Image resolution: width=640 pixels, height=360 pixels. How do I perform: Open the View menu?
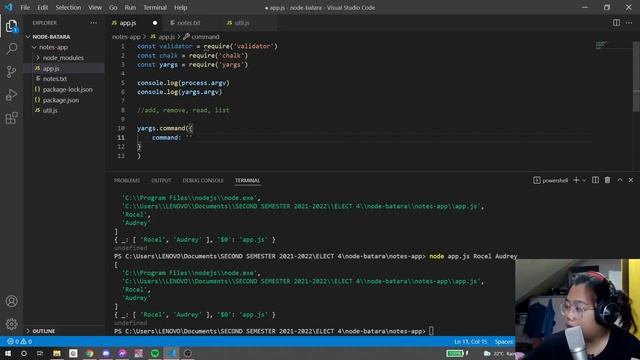click(x=95, y=7)
